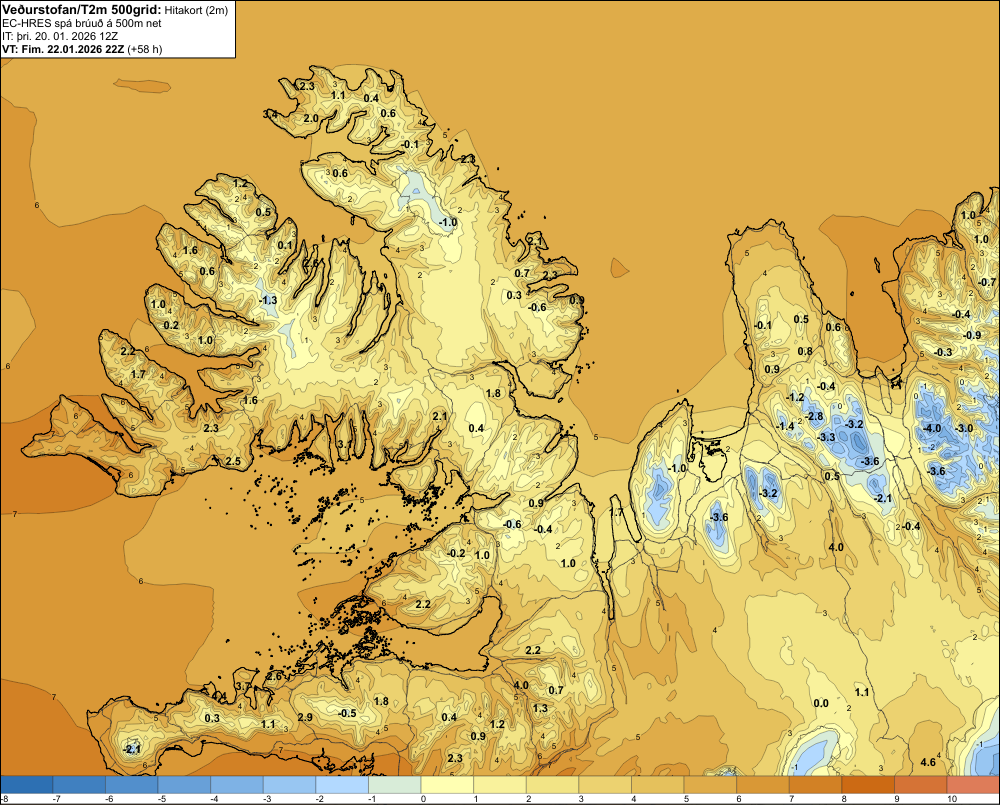Click the 'IT: þri. 20. 01. 2026 12Z' line
The height and width of the screenshot is (805, 1000).
[x=60, y=36]
